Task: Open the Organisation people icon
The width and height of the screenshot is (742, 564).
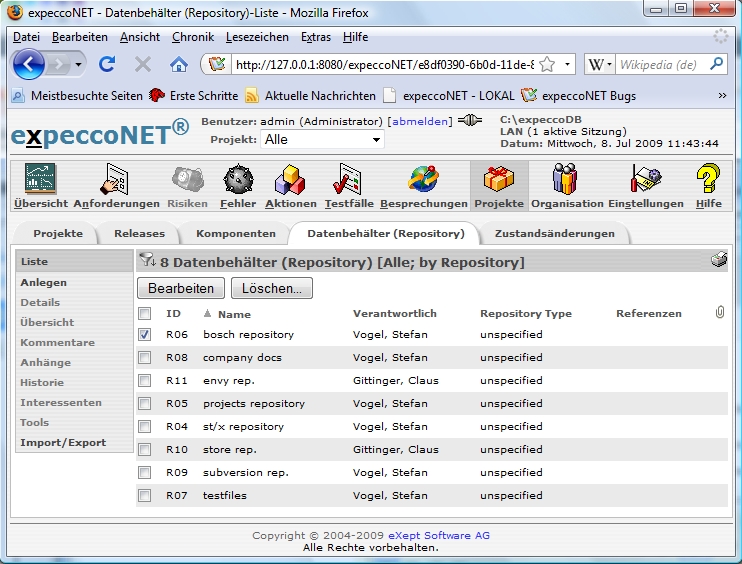Action: pyautogui.click(x=566, y=180)
